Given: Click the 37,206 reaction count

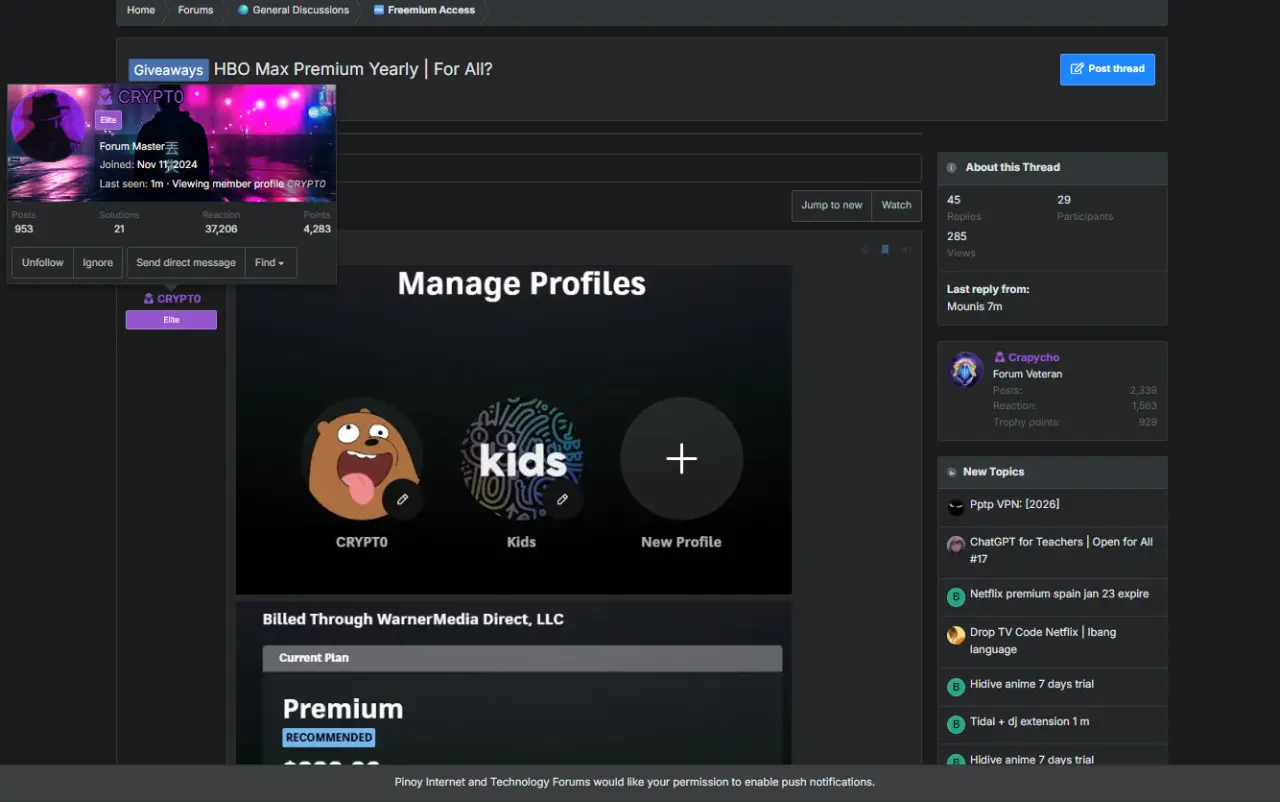Looking at the screenshot, I should coord(221,229).
